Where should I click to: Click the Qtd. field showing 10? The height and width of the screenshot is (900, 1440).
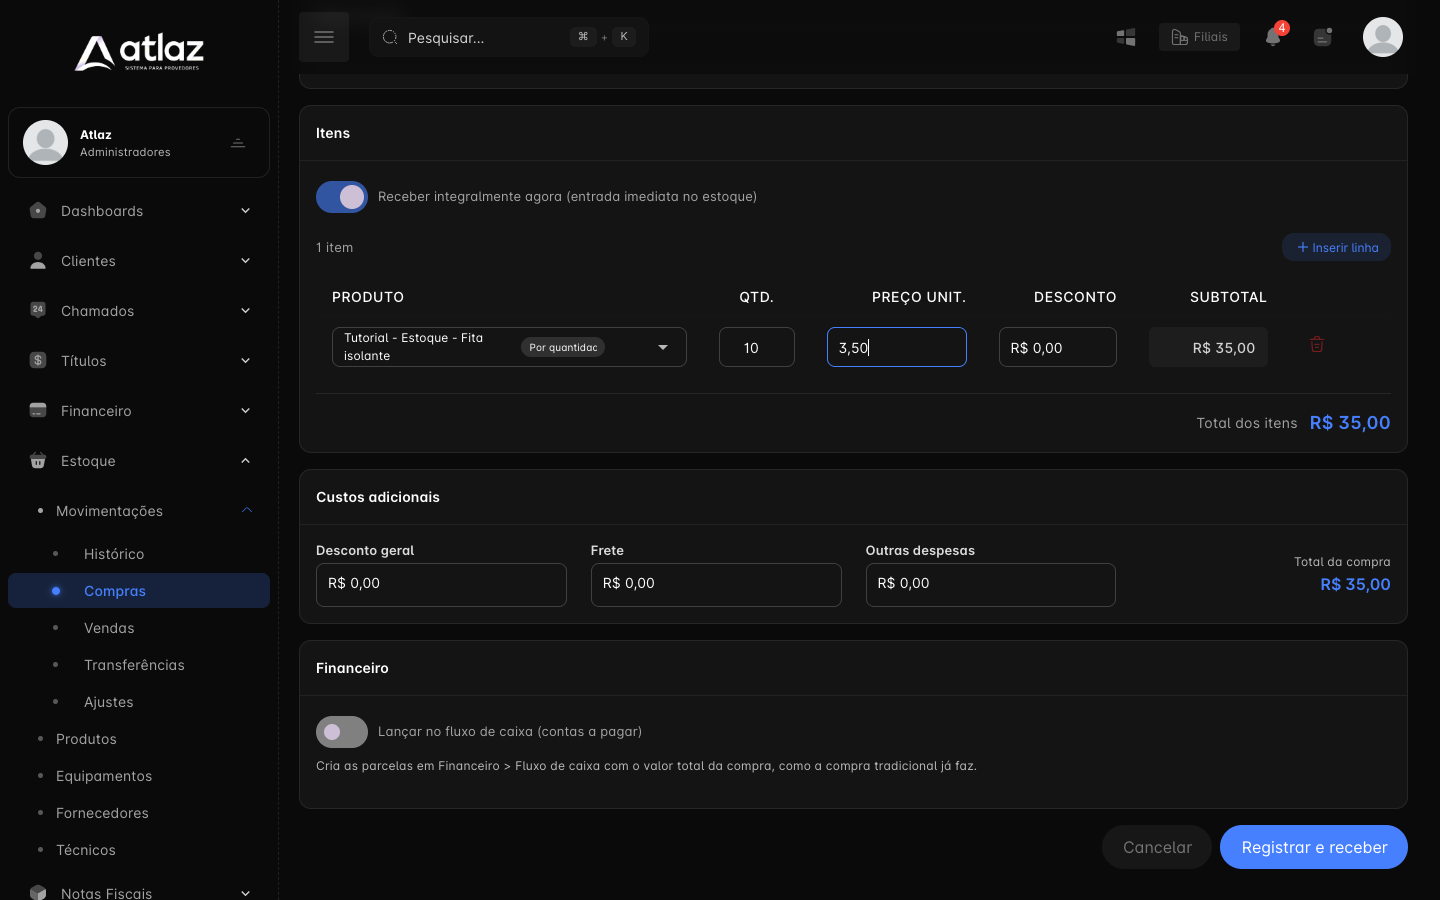coord(757,347)
